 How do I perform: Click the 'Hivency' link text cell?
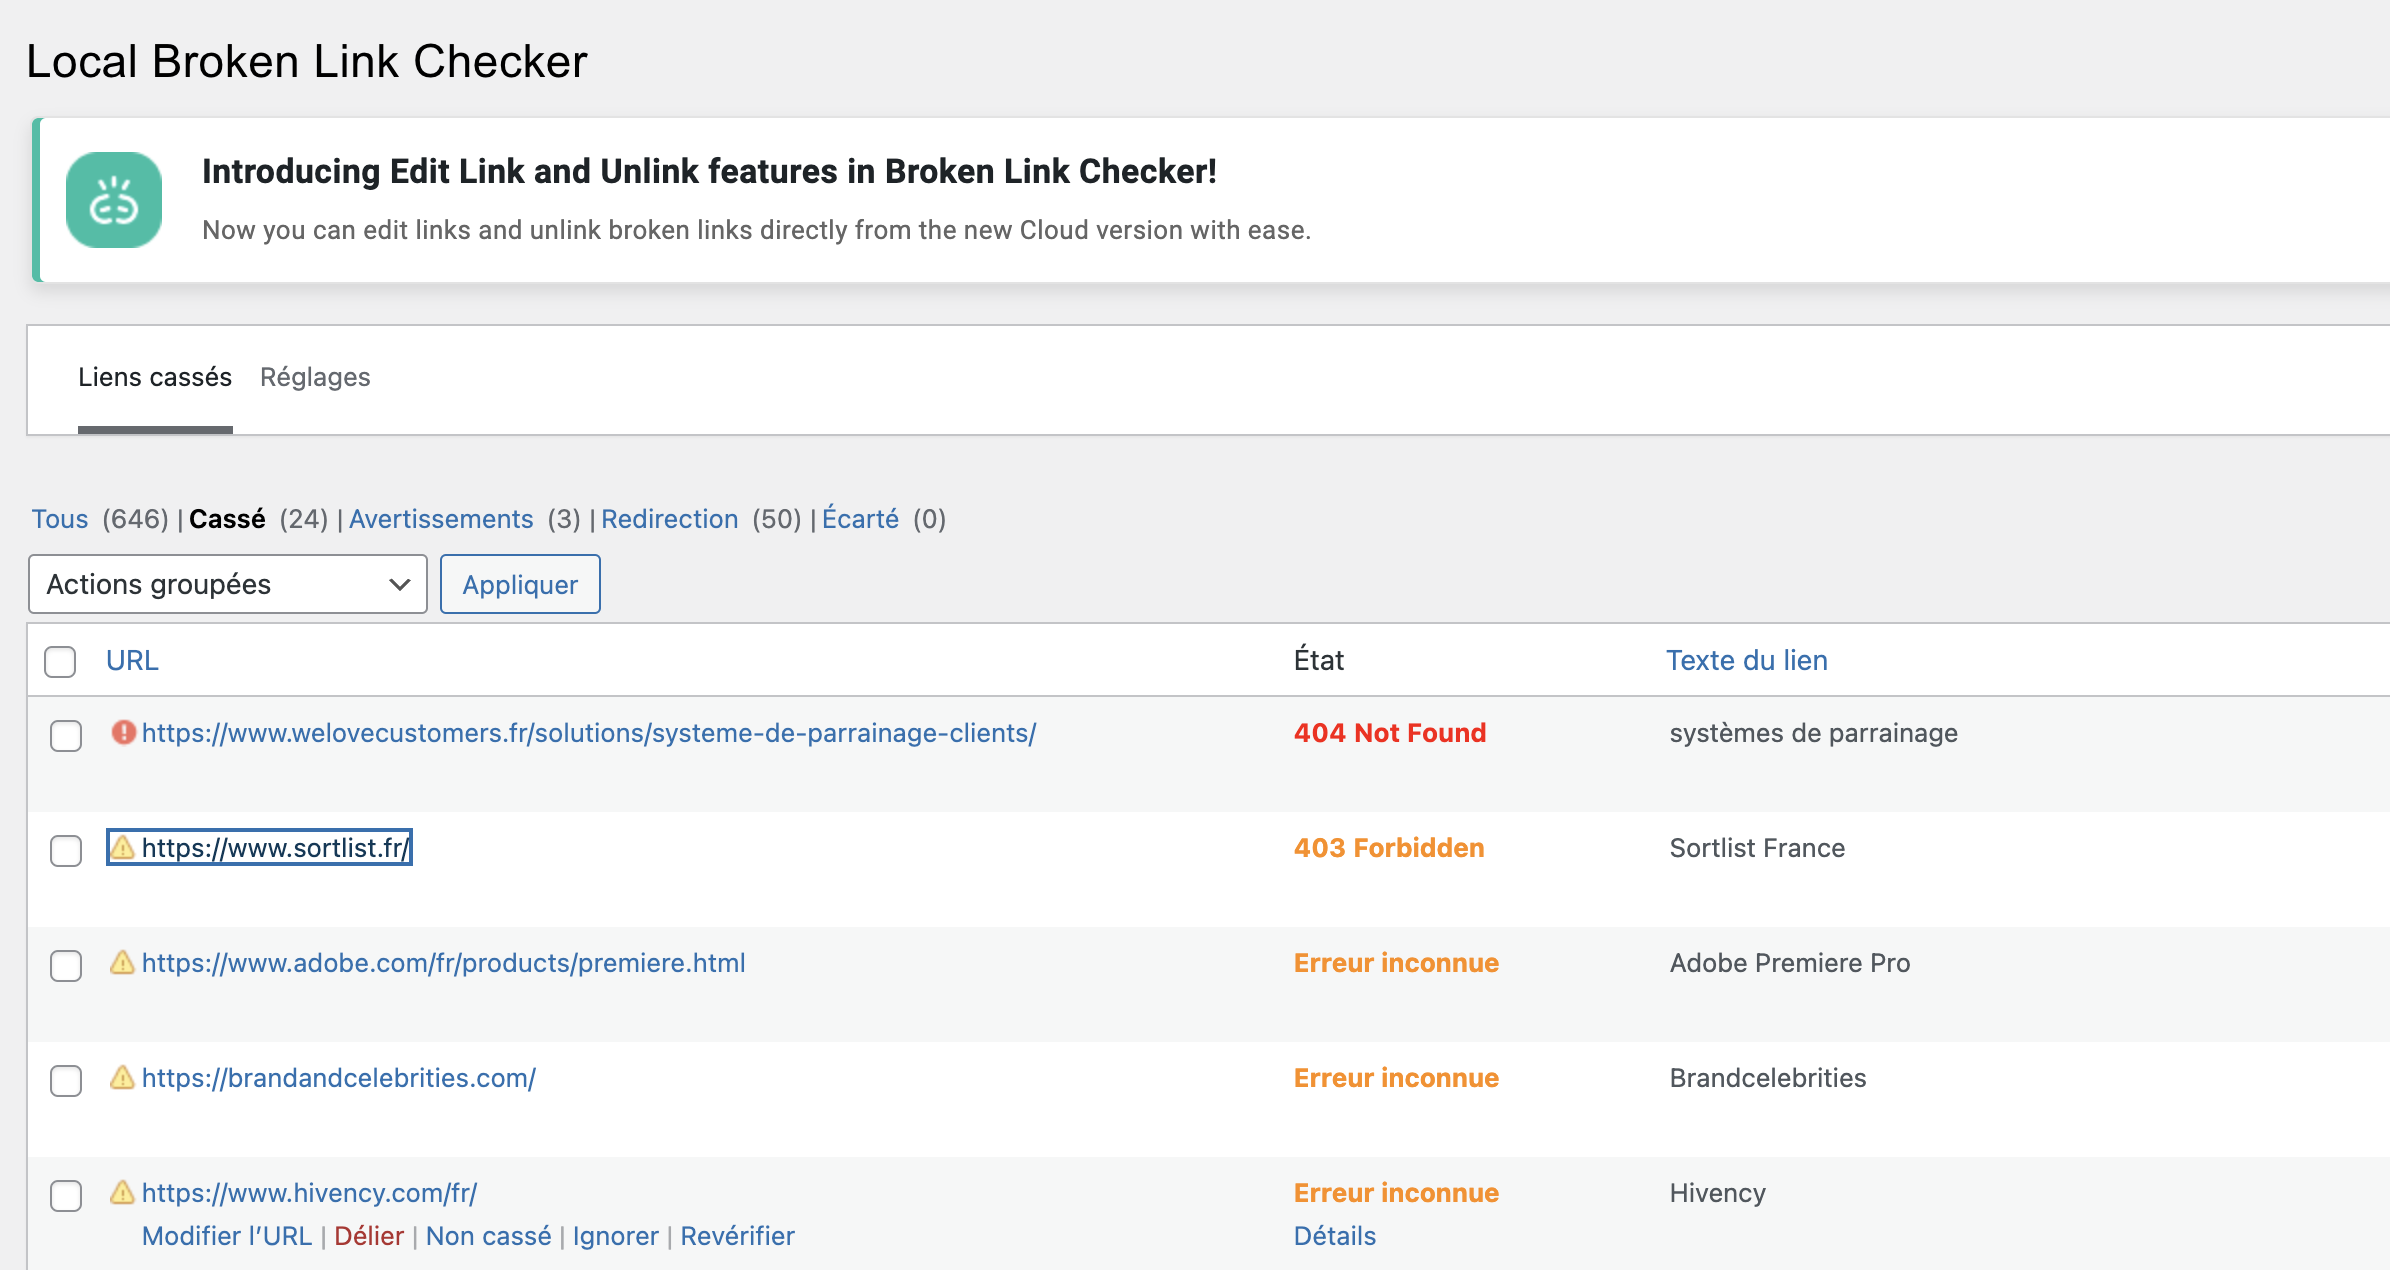[1718, 1193]
